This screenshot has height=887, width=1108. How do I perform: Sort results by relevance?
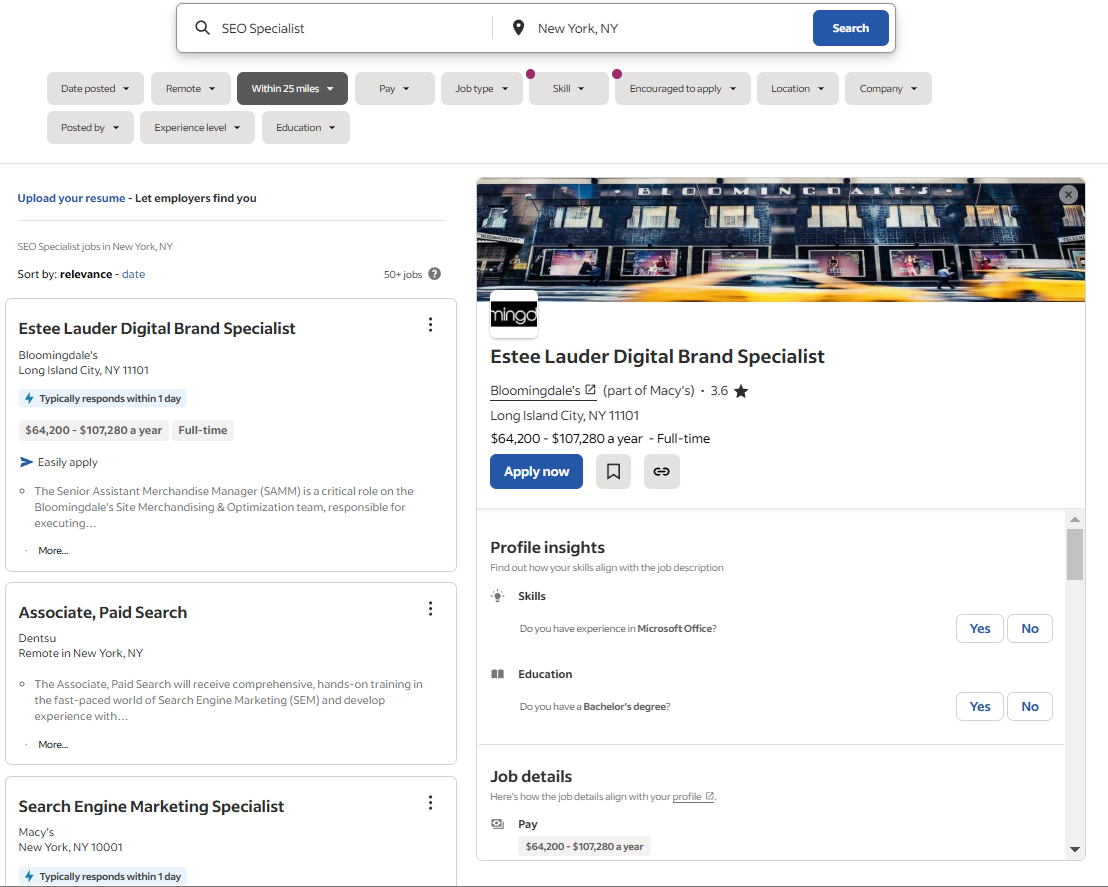coord(86,274)
